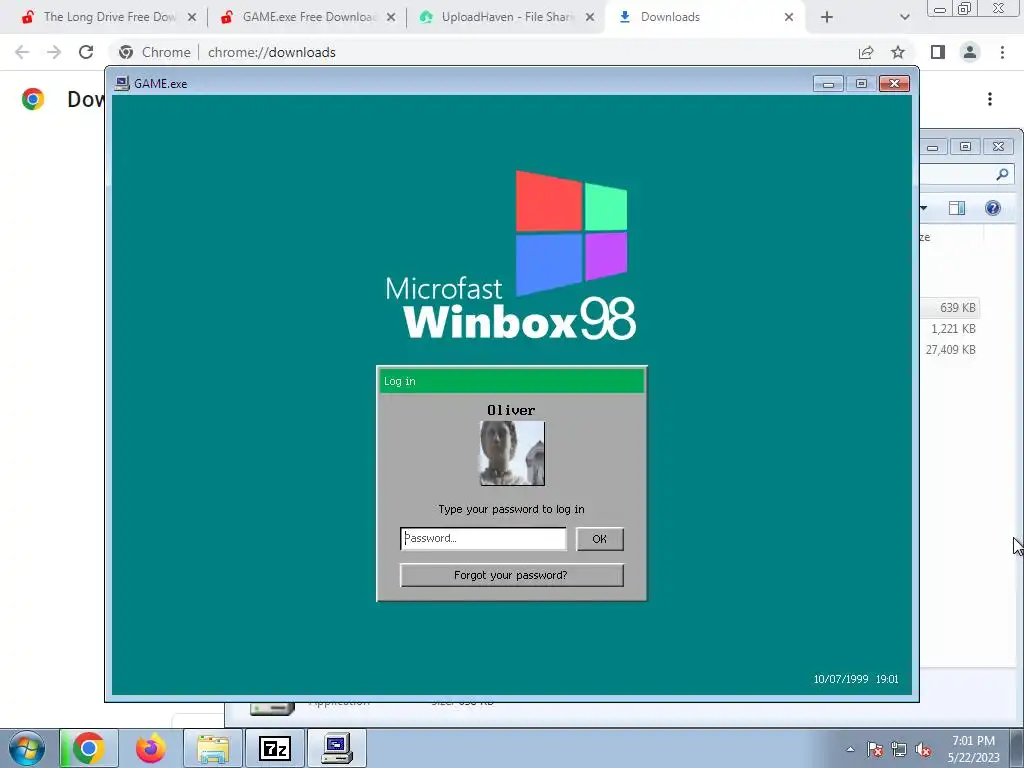
Task: Go back in Chrome
Action: coord(22,52)
